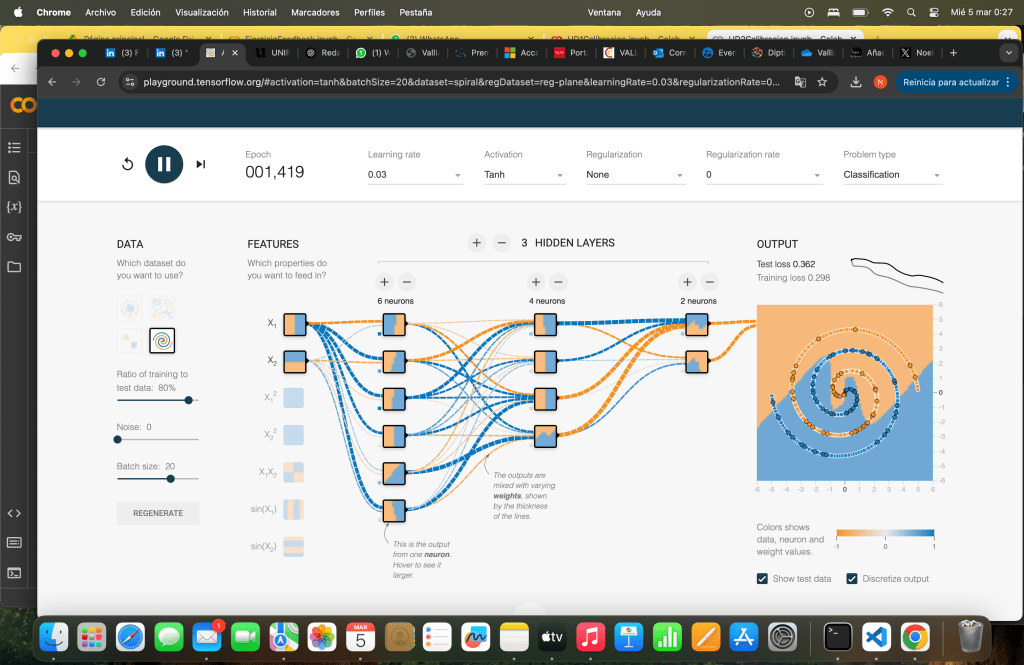The height and width of the screenshot is (665, 1024).
Task: Open the Historial menu in menu bar
Action: point(260,13)
